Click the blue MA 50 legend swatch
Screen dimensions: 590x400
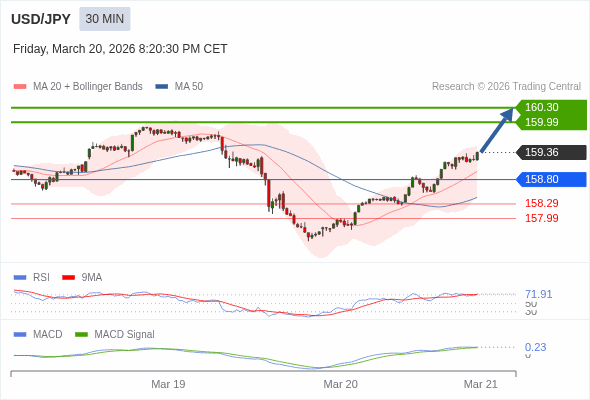point(161,87)
